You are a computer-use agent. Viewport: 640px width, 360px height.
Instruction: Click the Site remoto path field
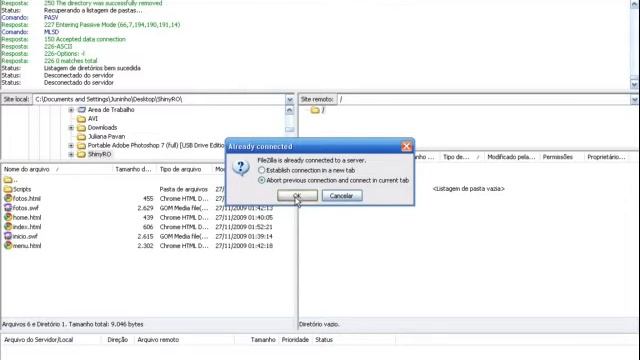click(x=484, y=100)
